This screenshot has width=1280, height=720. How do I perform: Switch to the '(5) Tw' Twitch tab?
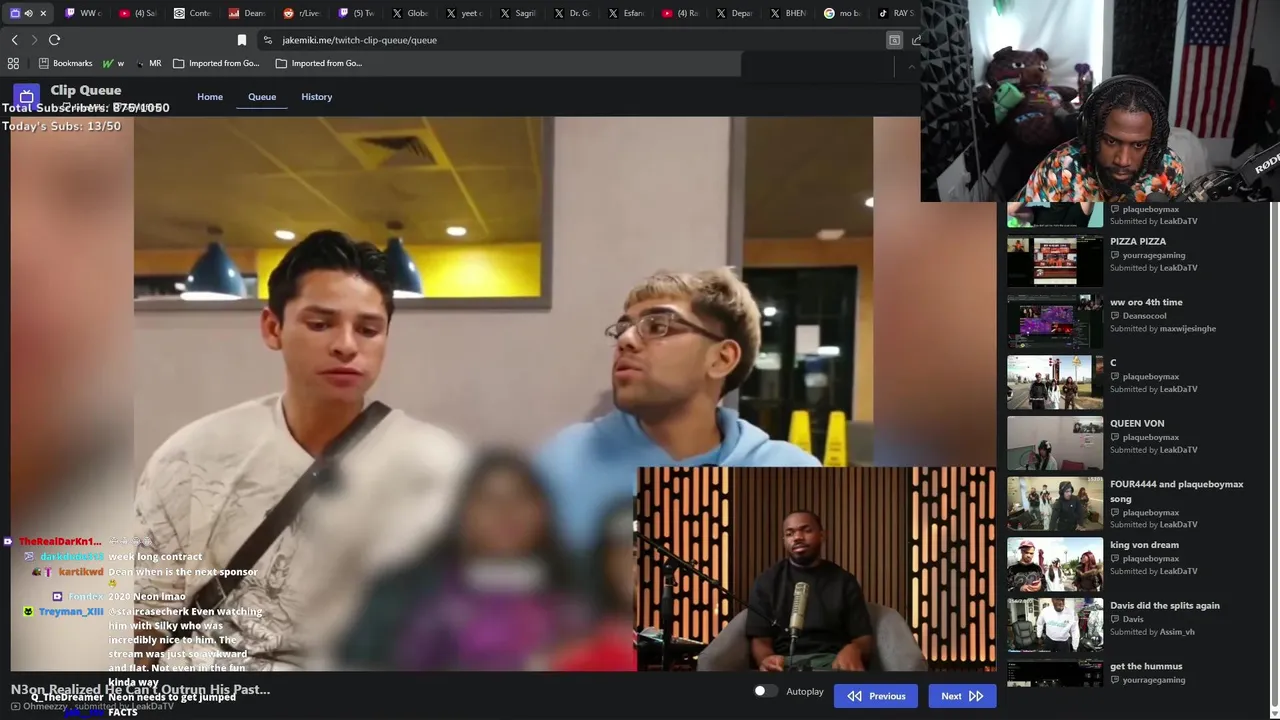(356, 13)
